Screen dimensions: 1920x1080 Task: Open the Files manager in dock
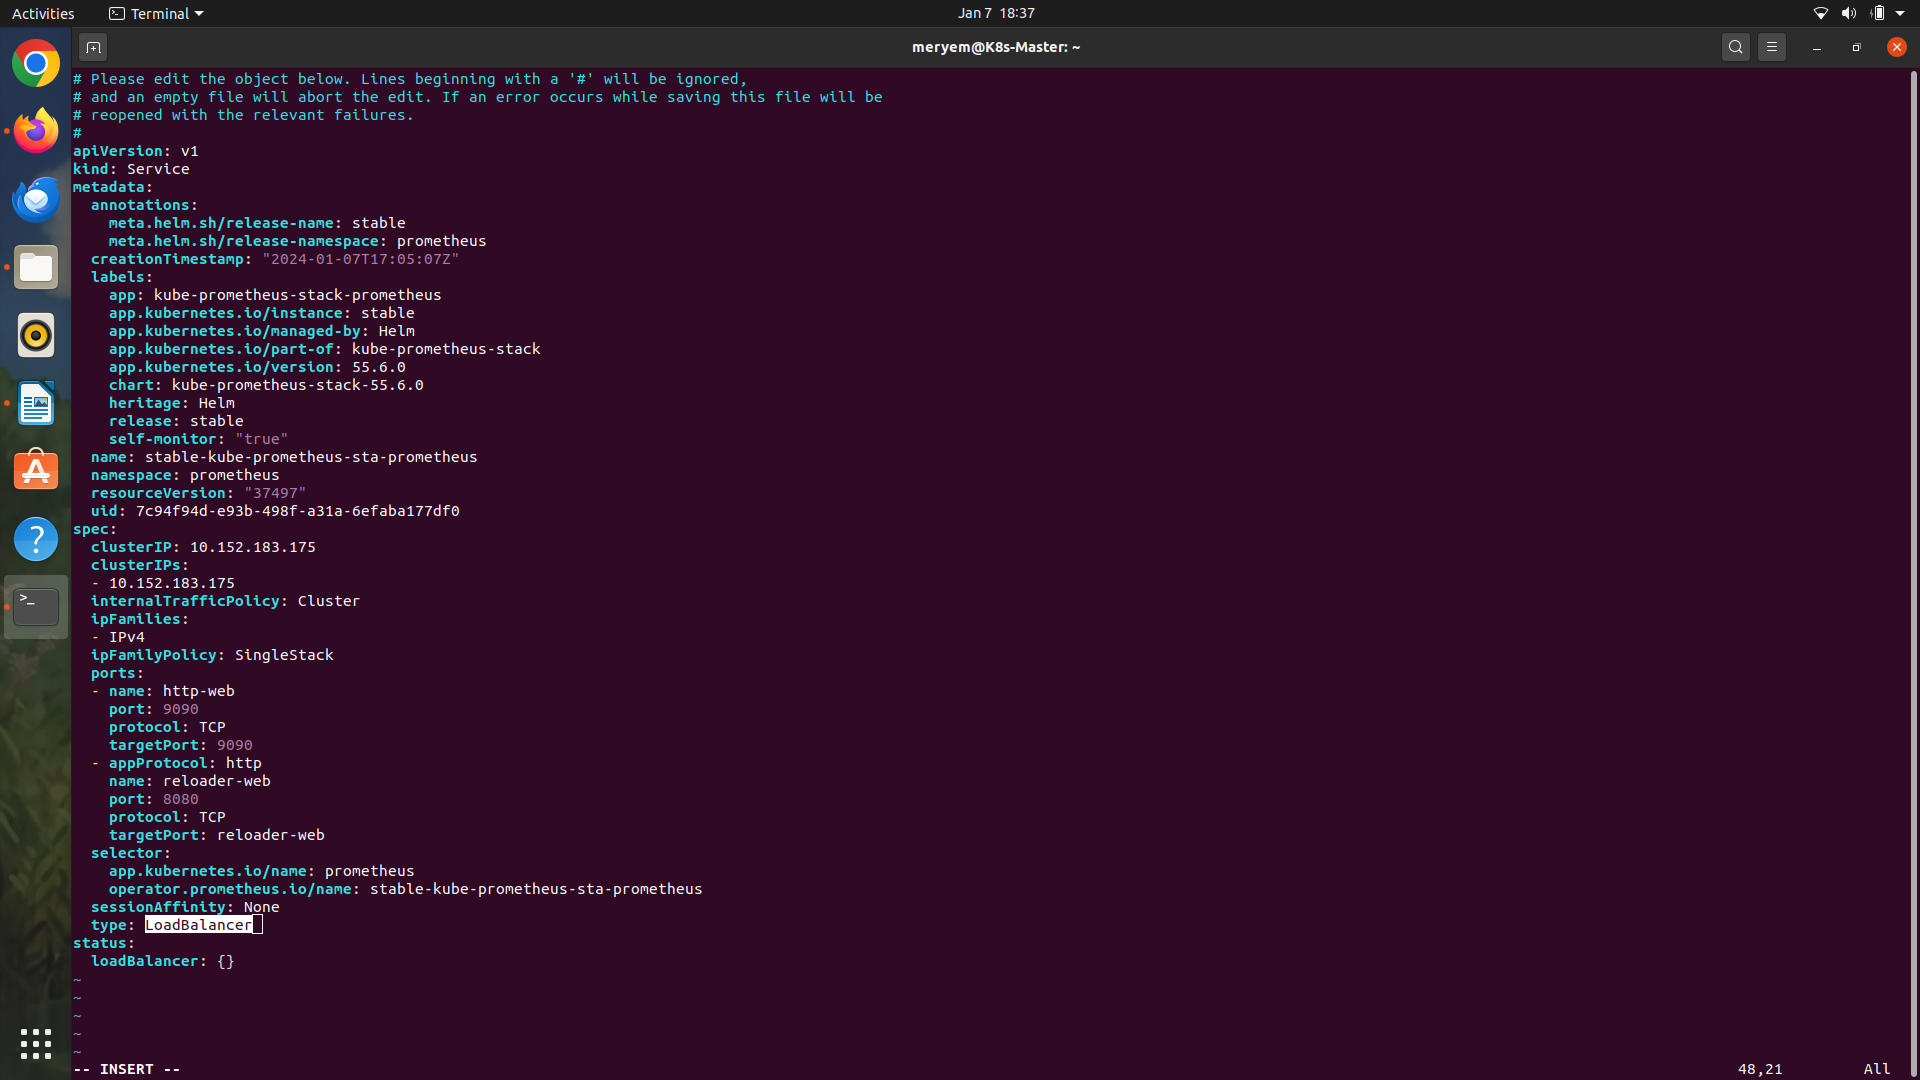tap(36, 267)
